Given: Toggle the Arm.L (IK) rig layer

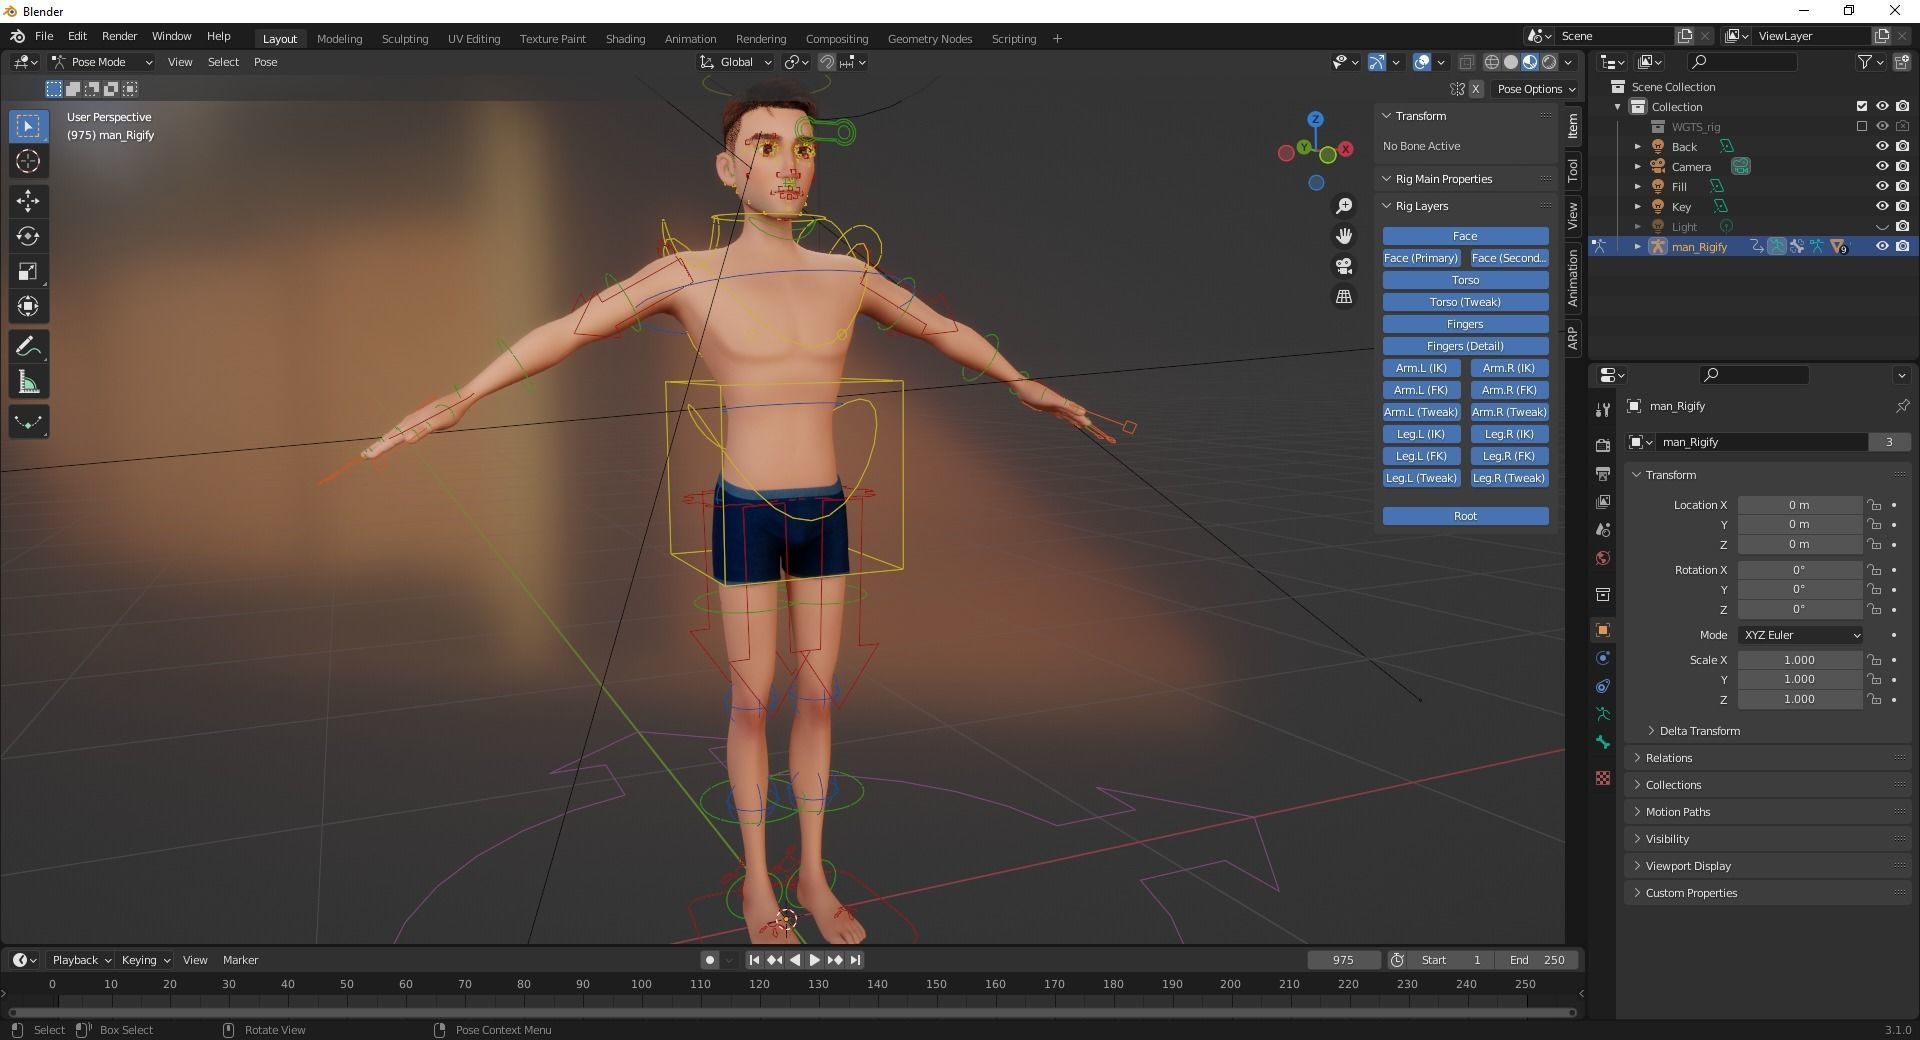Looking at the screenshot, I should pyautogui.click(x=1421, y=368).
